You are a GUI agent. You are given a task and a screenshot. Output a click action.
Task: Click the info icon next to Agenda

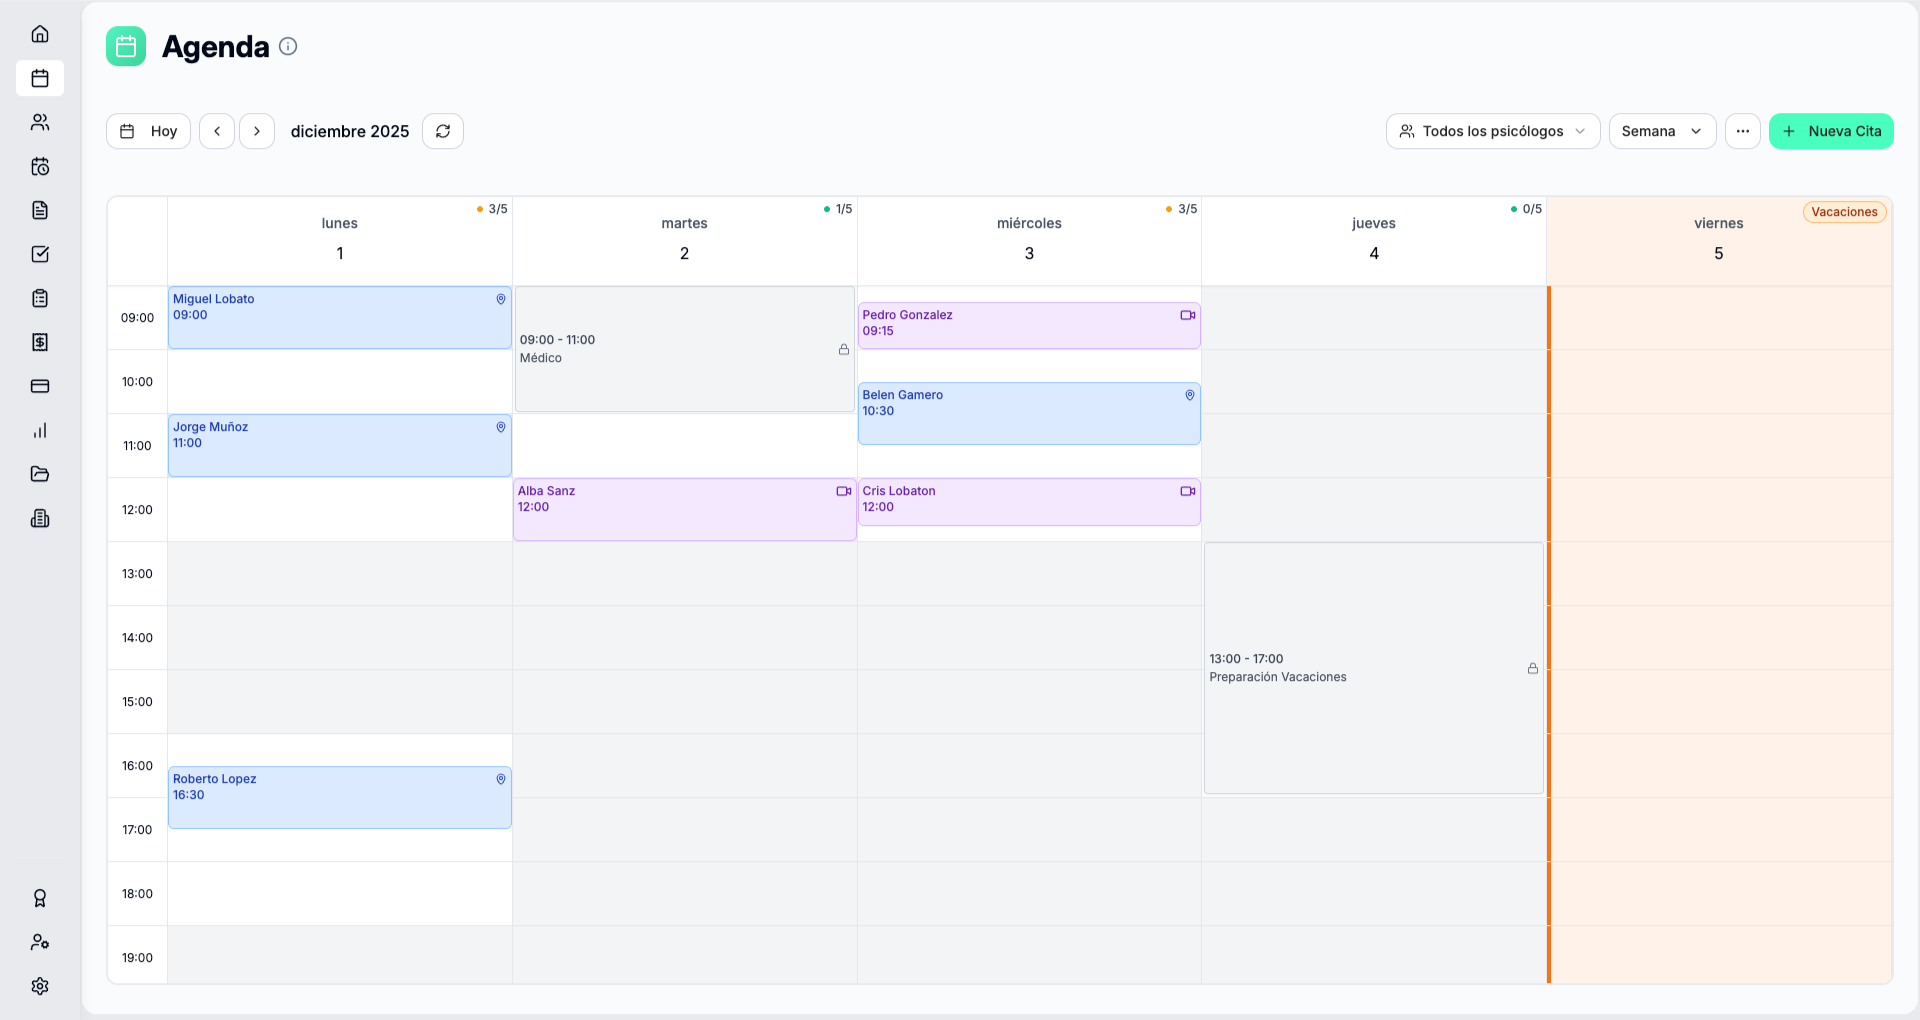pyautogui.click(x=288, y=46)
